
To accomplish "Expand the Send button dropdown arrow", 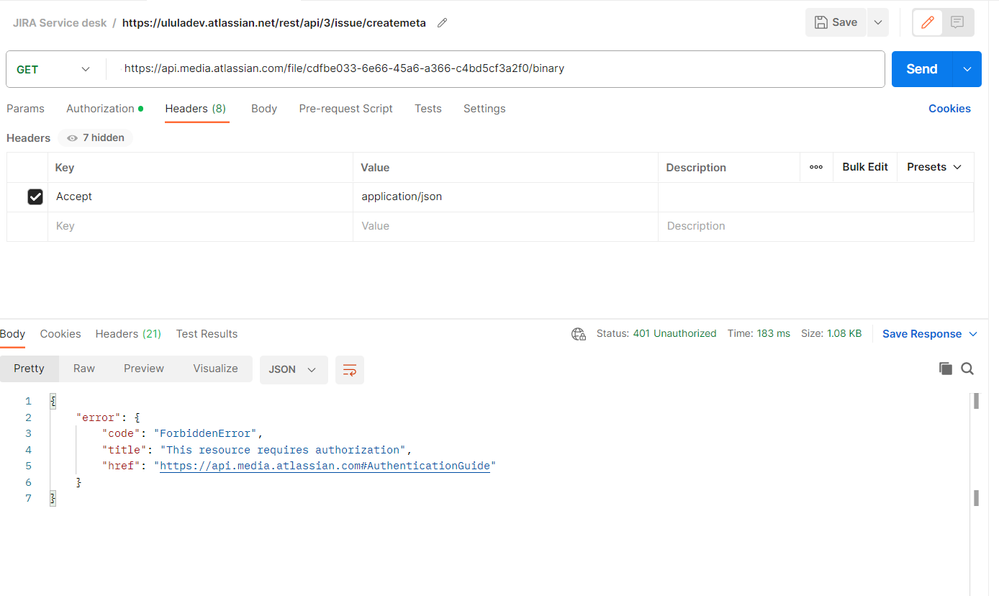I will 967,69.
